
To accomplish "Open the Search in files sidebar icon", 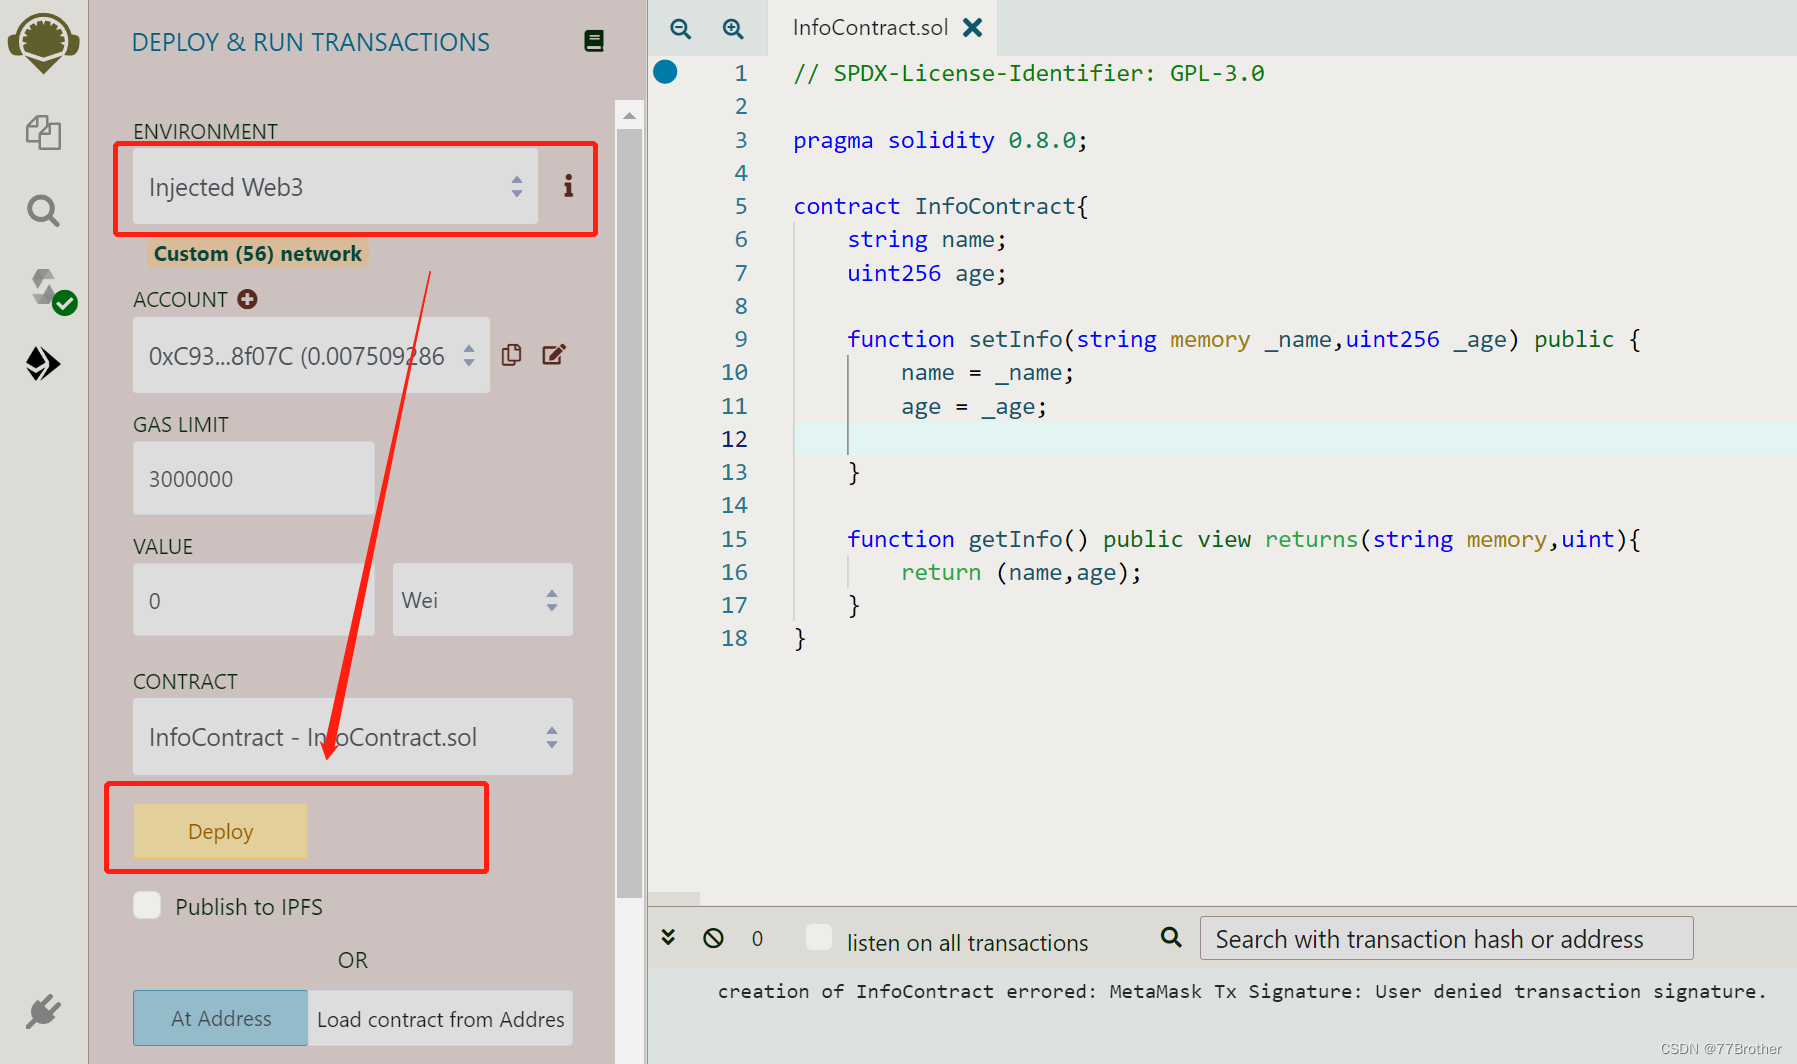I will [x=43, y=211].
